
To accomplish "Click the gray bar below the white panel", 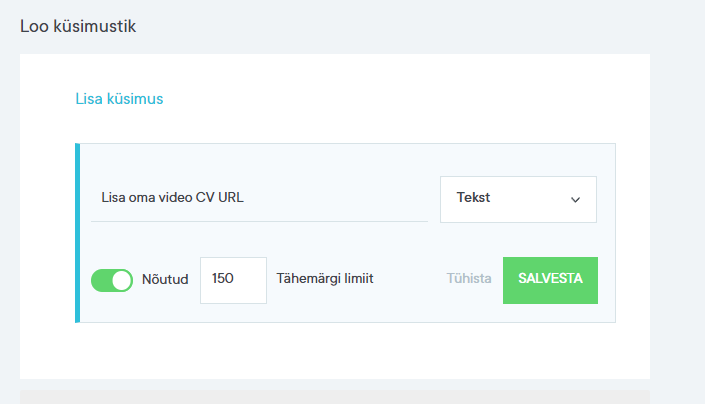I will pyautogui.click(x=334, y=397).
